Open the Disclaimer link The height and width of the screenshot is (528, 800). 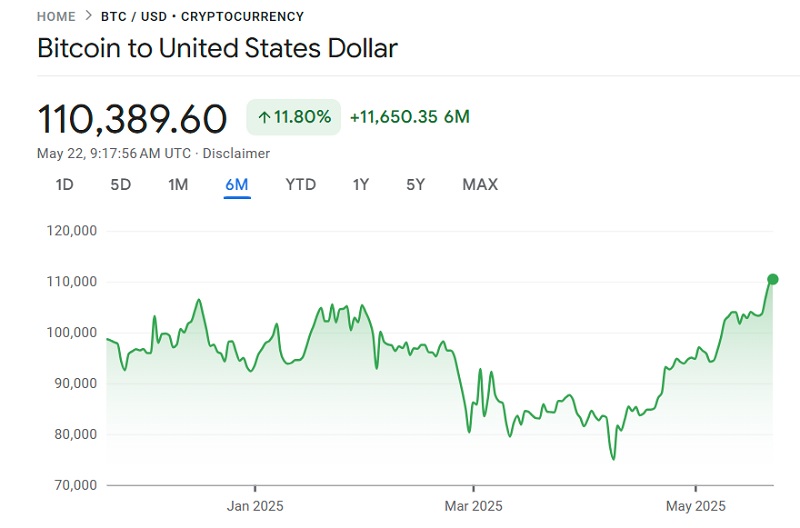tap(237, 153)
